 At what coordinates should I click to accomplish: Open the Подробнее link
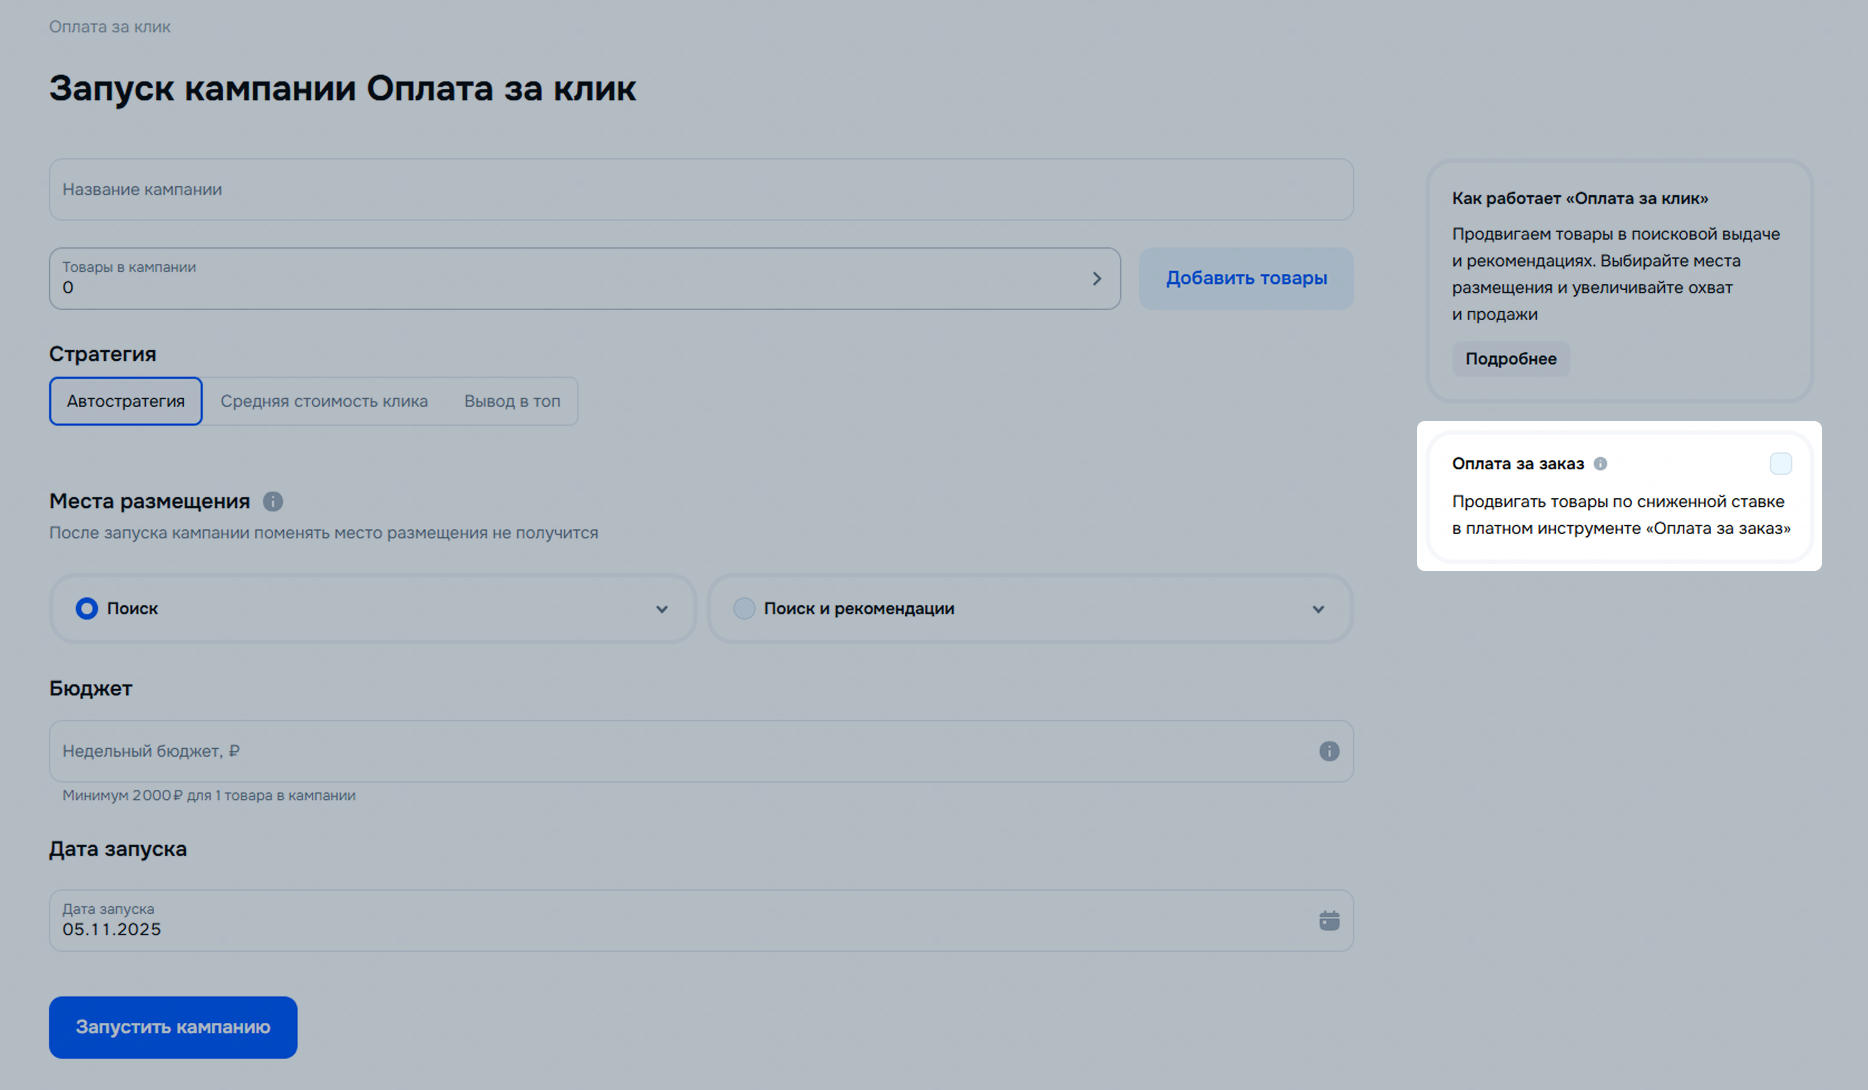(1510, 359)
